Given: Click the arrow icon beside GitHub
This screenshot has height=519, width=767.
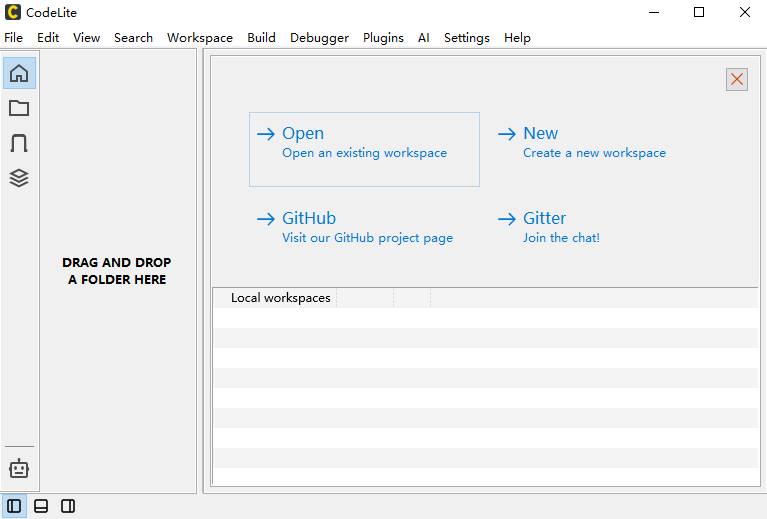Looking at the screenshot, I should [x=266, y=219].
